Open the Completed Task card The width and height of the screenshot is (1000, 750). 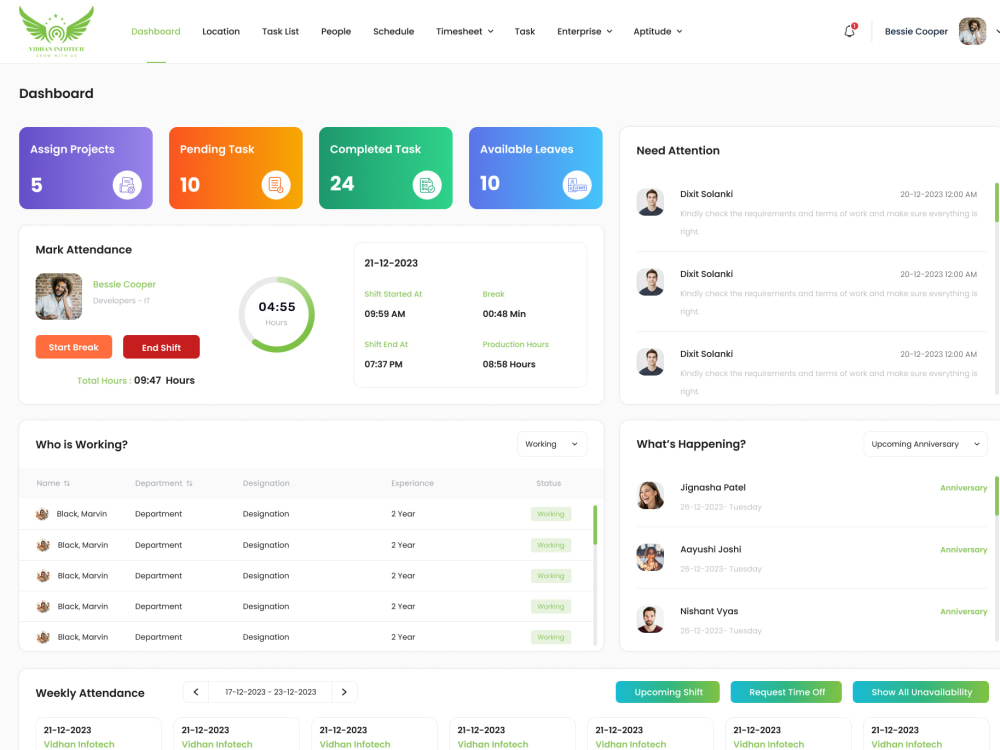(386, 168)
